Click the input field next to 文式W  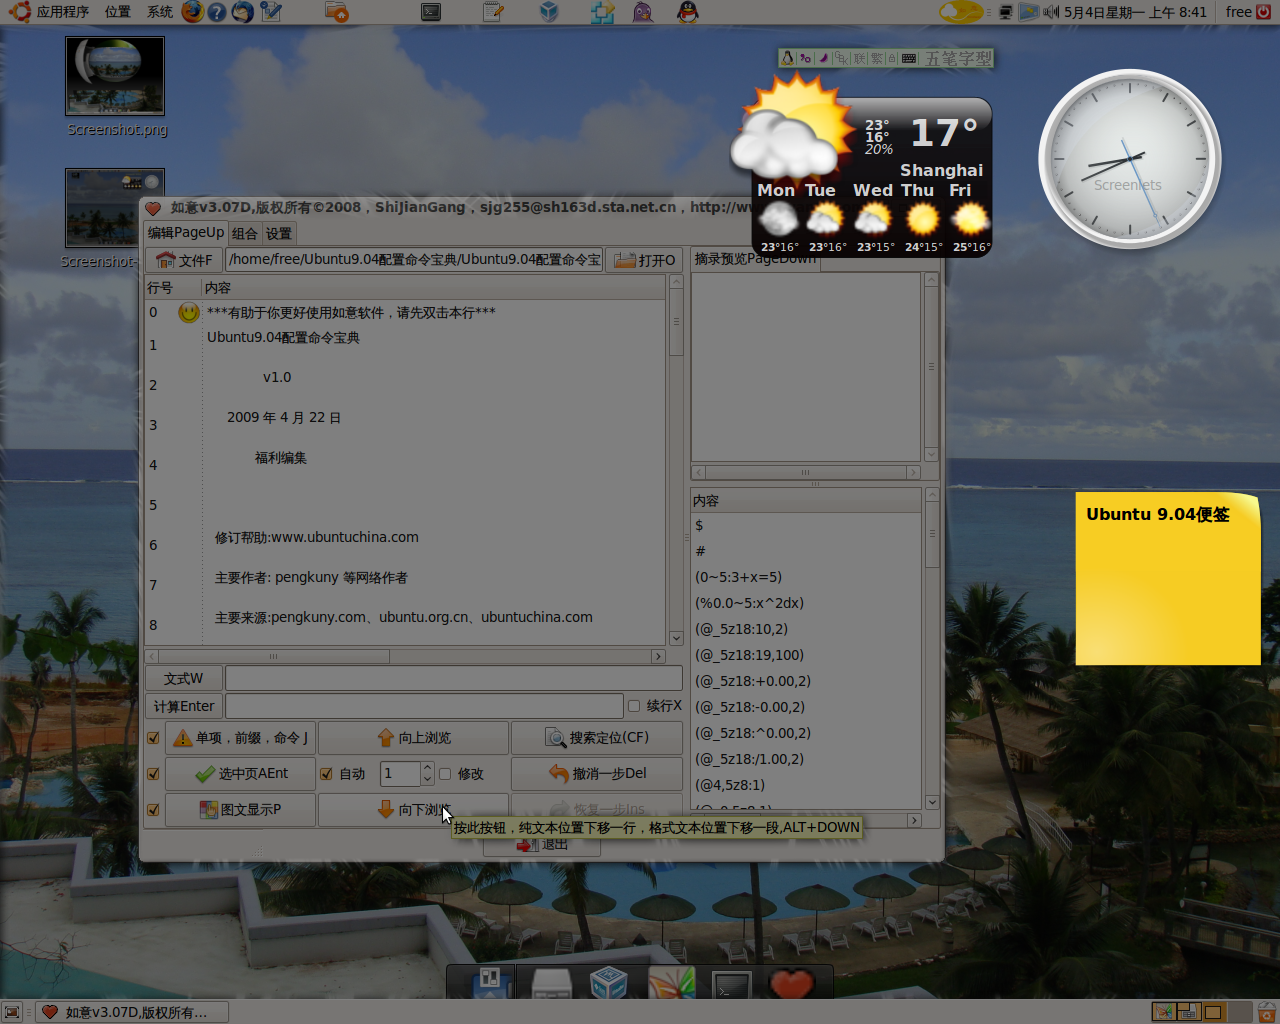coord(454,678)
